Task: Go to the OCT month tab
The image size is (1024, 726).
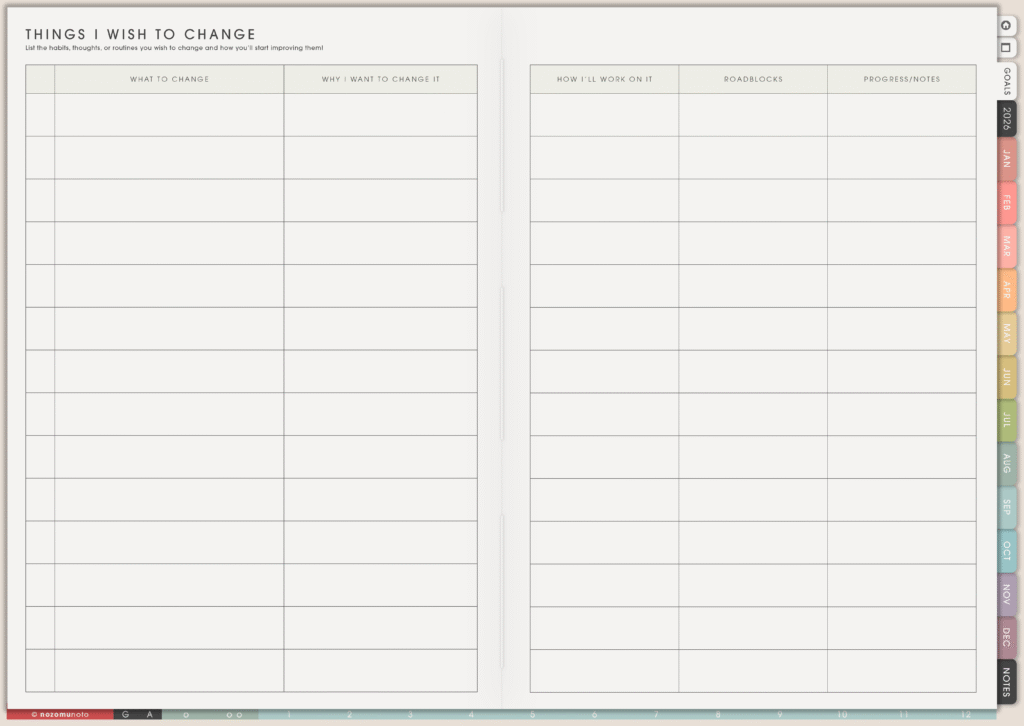Action: tap(1007, 551)
